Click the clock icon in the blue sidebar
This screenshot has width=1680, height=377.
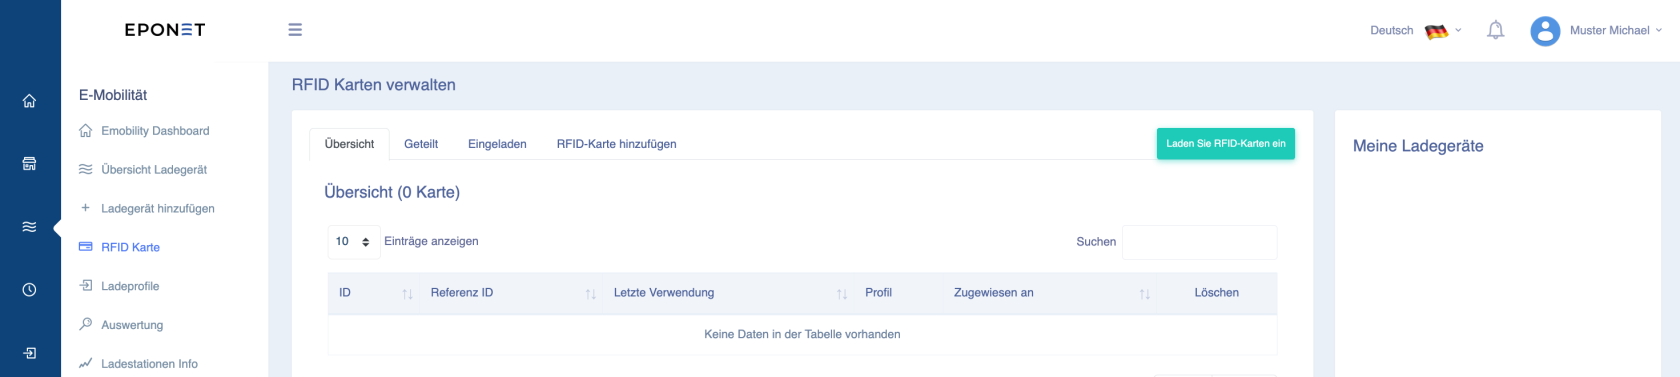(29, 290)
